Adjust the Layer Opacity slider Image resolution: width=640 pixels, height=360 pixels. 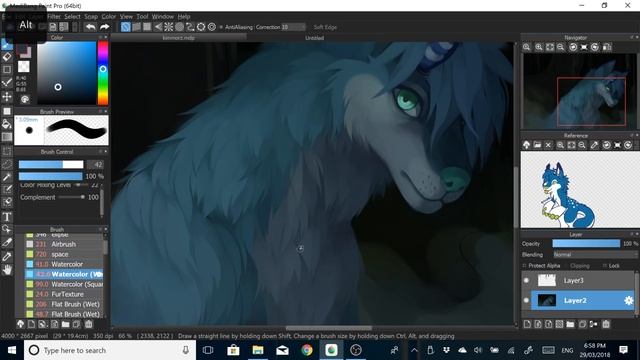click(586, 243)
